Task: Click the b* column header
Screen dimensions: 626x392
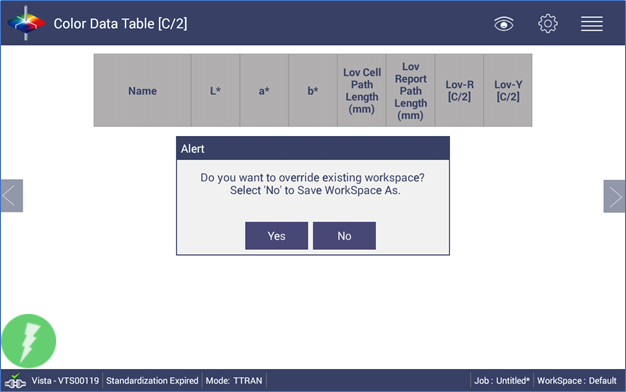Action: pyautogui.click(x=313, y=91)
